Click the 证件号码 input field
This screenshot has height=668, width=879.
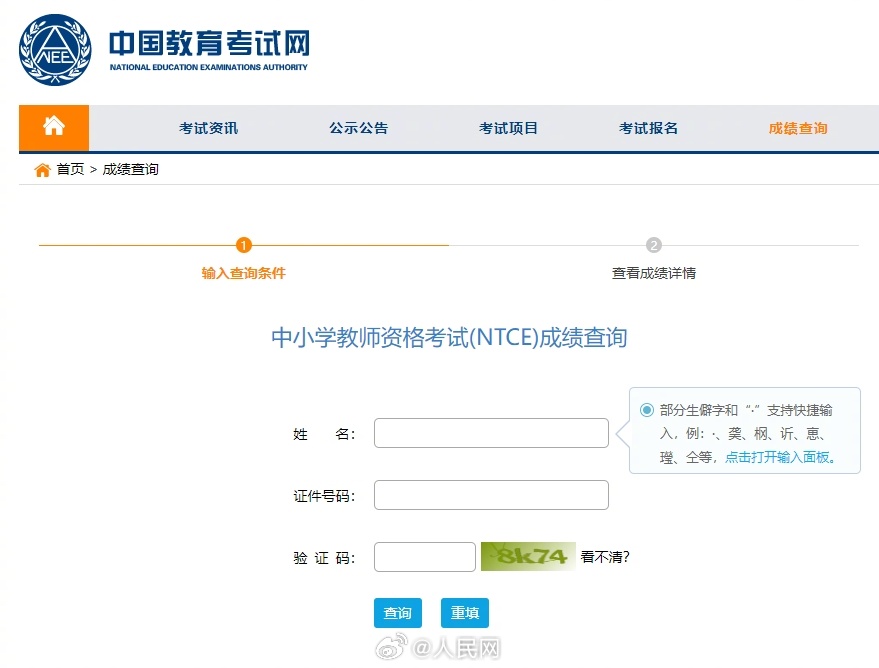[x=490, y=494]
